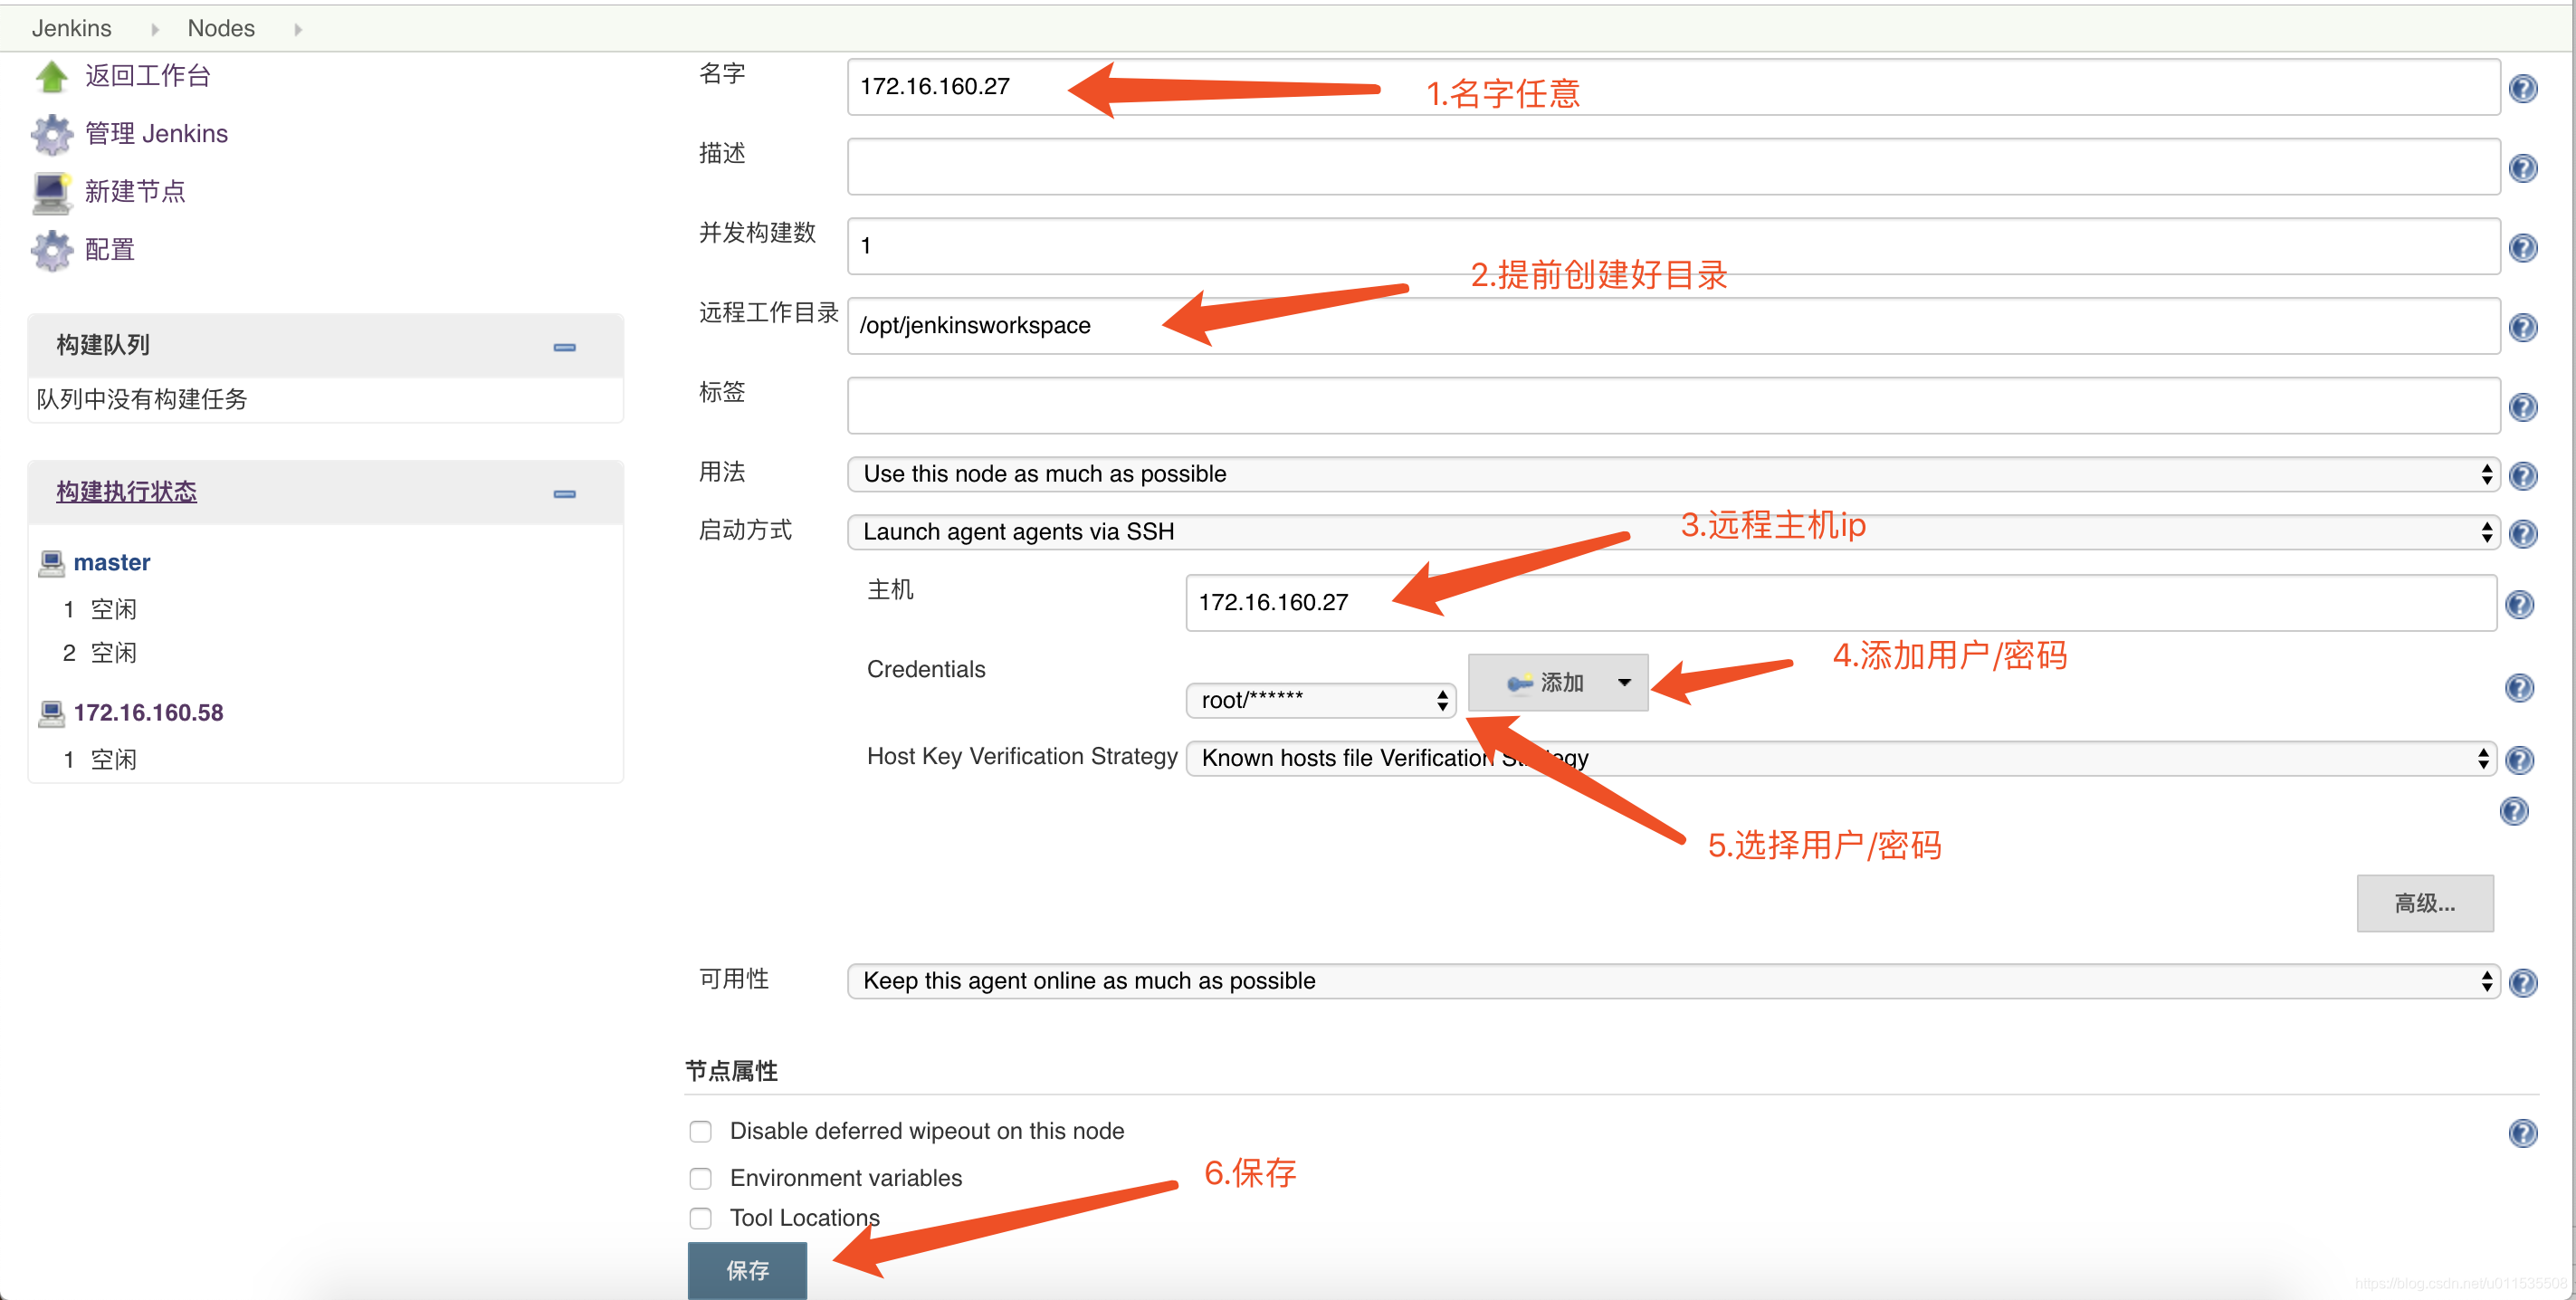
Task: Click the 主机 host input field
Action: (1840, 602)
